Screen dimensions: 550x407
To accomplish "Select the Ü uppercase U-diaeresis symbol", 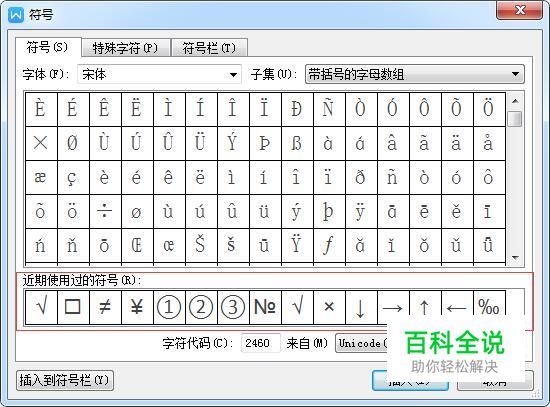I will pos(201,143).
